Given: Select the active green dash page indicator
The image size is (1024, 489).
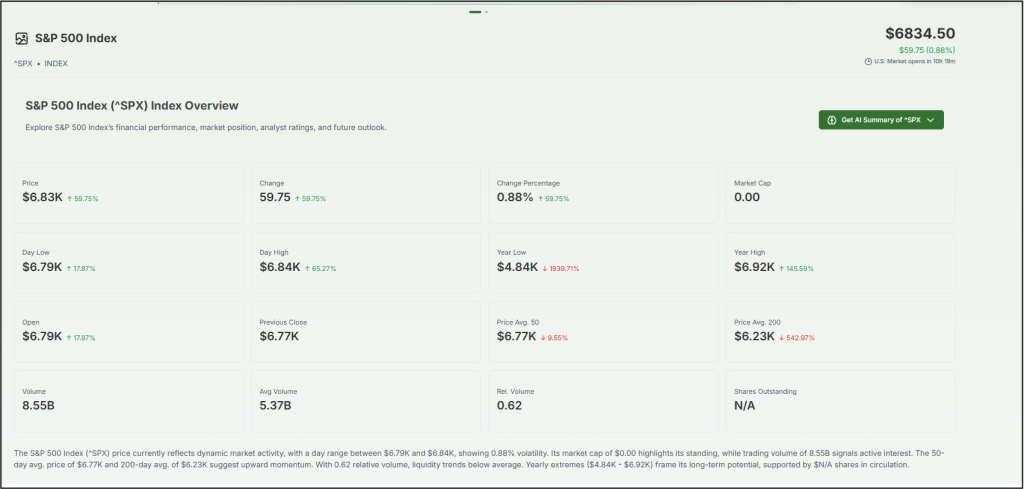Looking at the screenshot, I should click(x=475, y=12).
